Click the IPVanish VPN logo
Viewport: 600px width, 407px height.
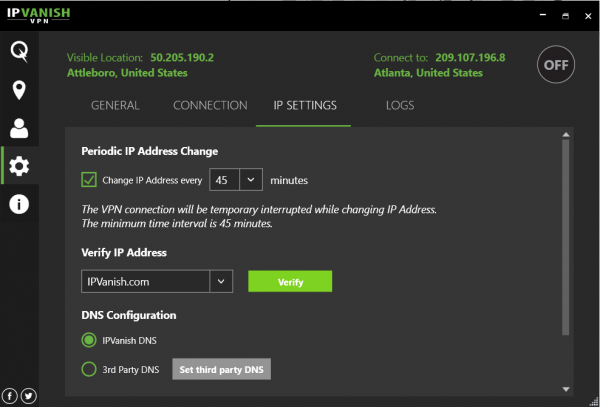coord(39,15)
